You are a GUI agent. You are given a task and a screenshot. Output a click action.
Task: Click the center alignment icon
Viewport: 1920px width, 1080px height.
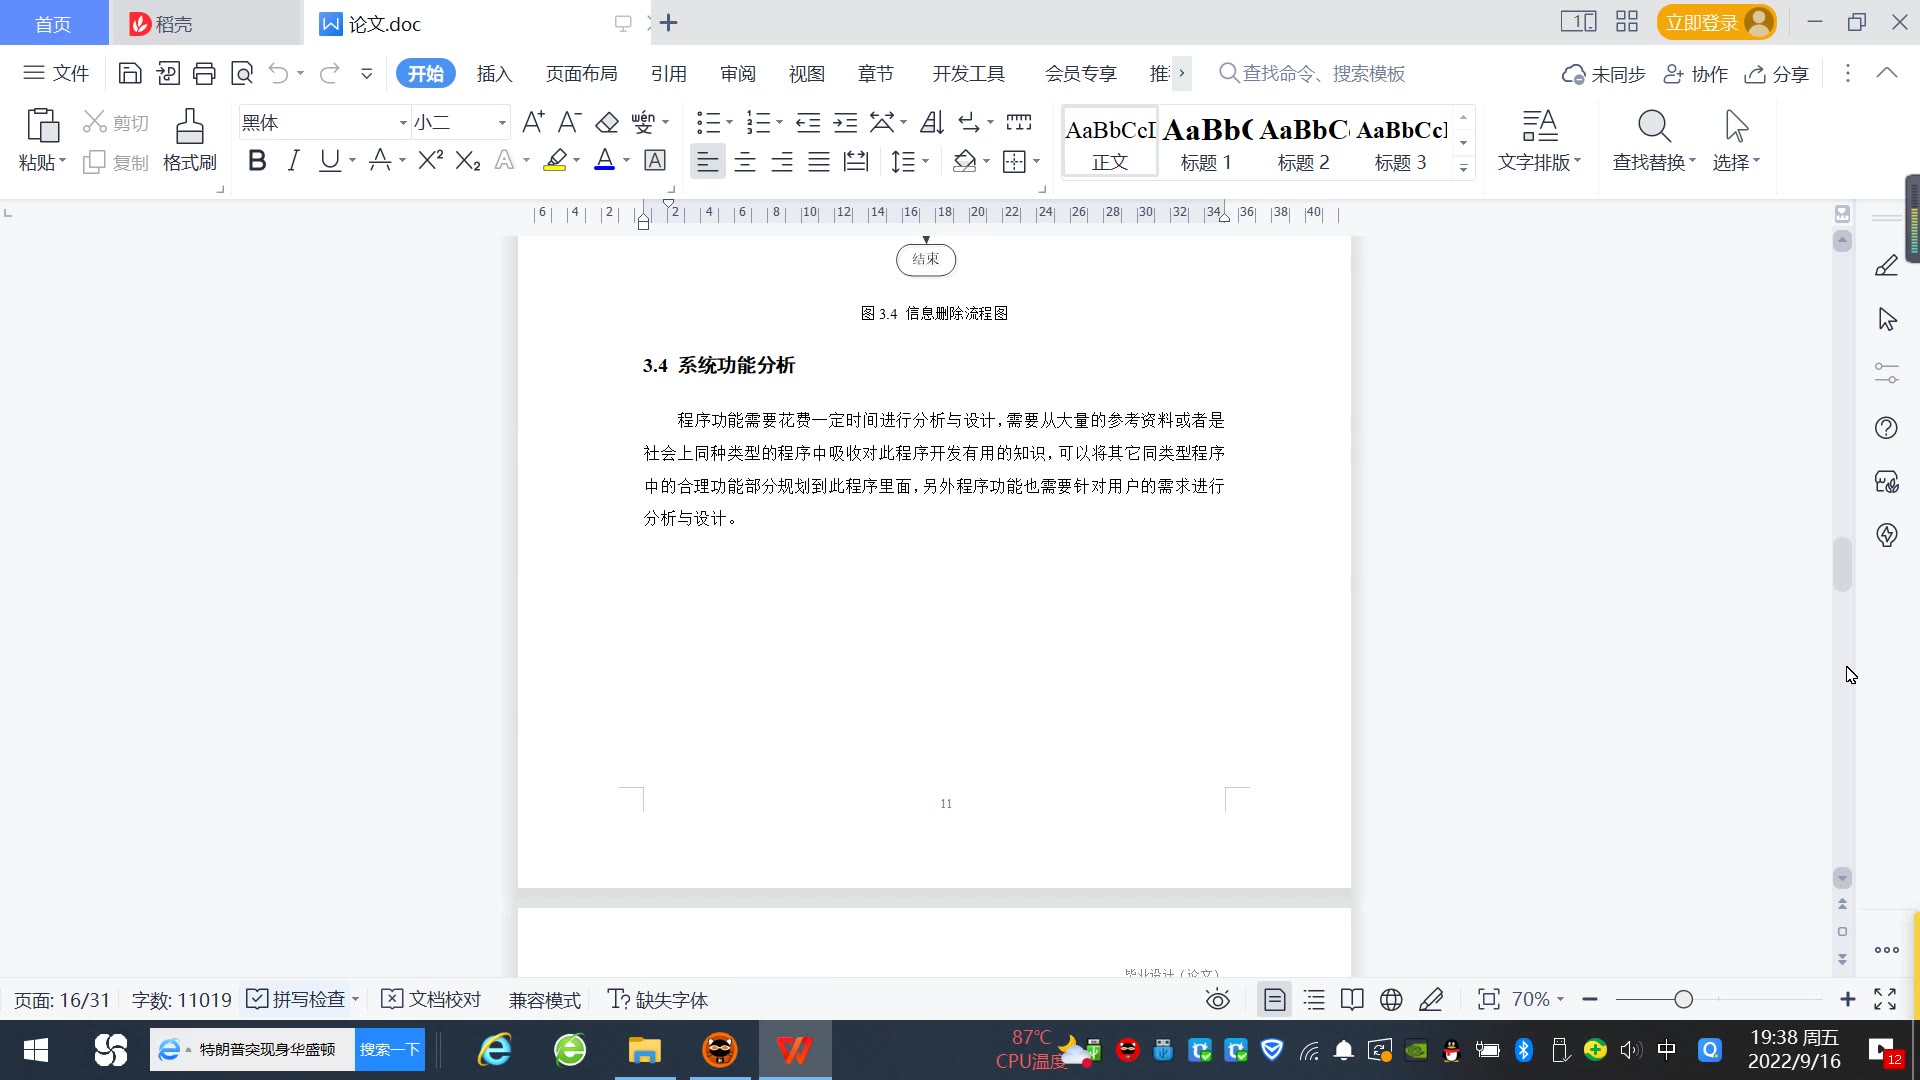[x=744, y=162]
